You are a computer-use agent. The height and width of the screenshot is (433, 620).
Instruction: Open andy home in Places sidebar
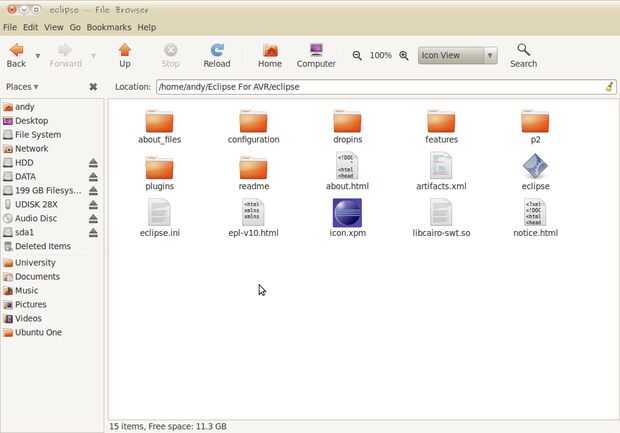(19, 107)
